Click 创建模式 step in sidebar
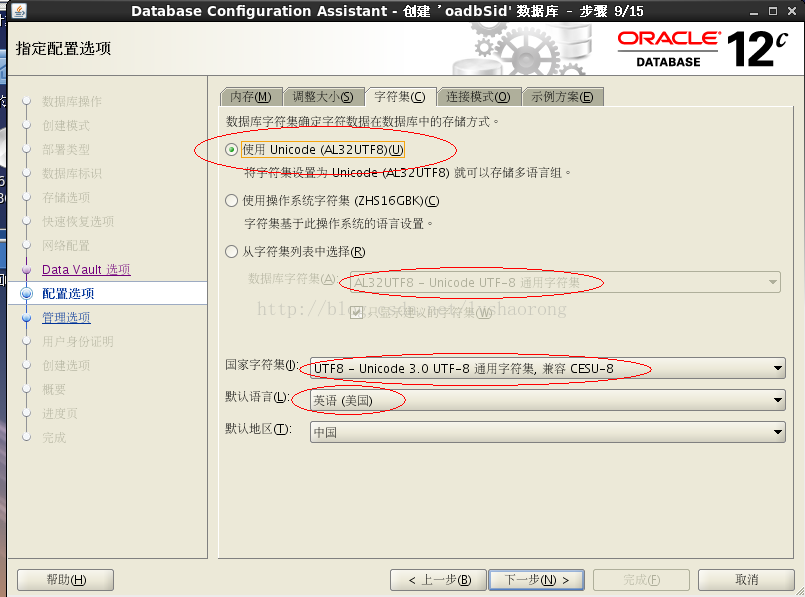The height and width of the screenshot is (597, 805). pos(66,126)
